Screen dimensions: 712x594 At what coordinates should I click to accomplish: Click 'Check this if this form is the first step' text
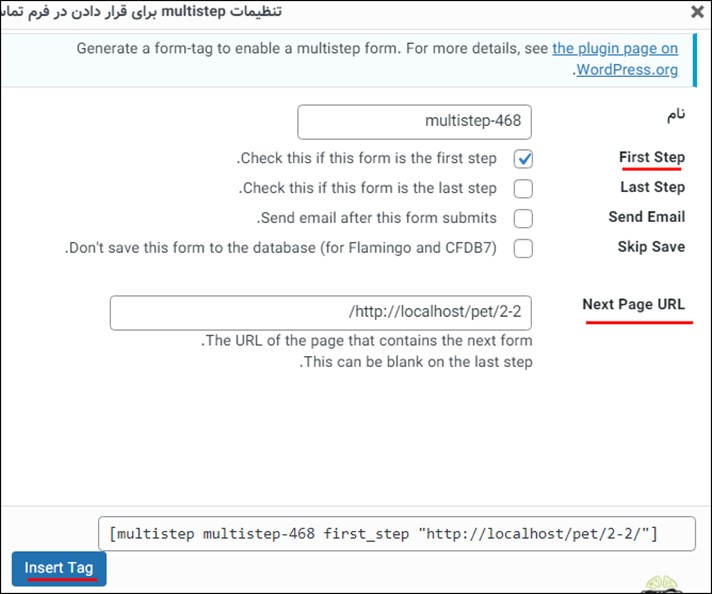[366, 158]
